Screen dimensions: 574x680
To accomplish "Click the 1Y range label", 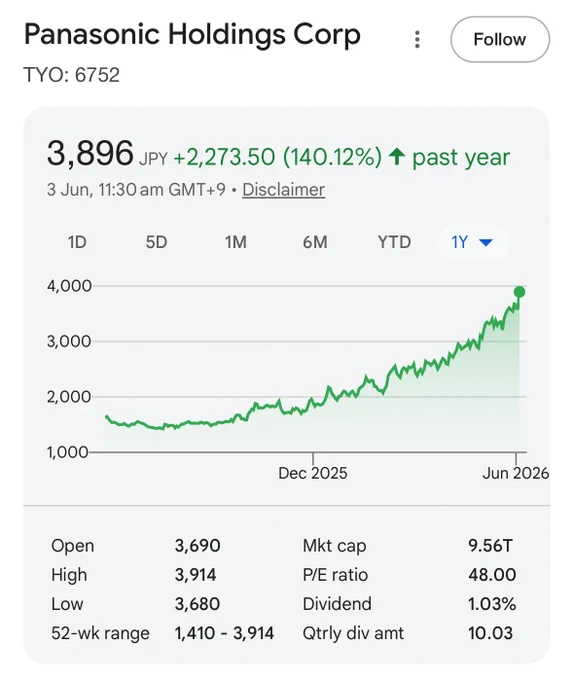I will pyautogui.click(x=460, y=242).
